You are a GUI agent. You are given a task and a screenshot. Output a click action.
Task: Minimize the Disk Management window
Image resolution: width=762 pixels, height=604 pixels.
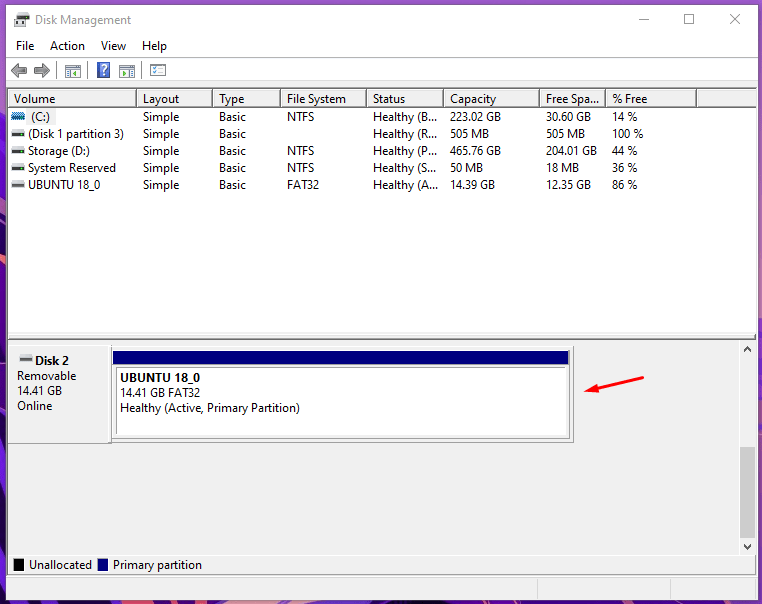point(644,19)
